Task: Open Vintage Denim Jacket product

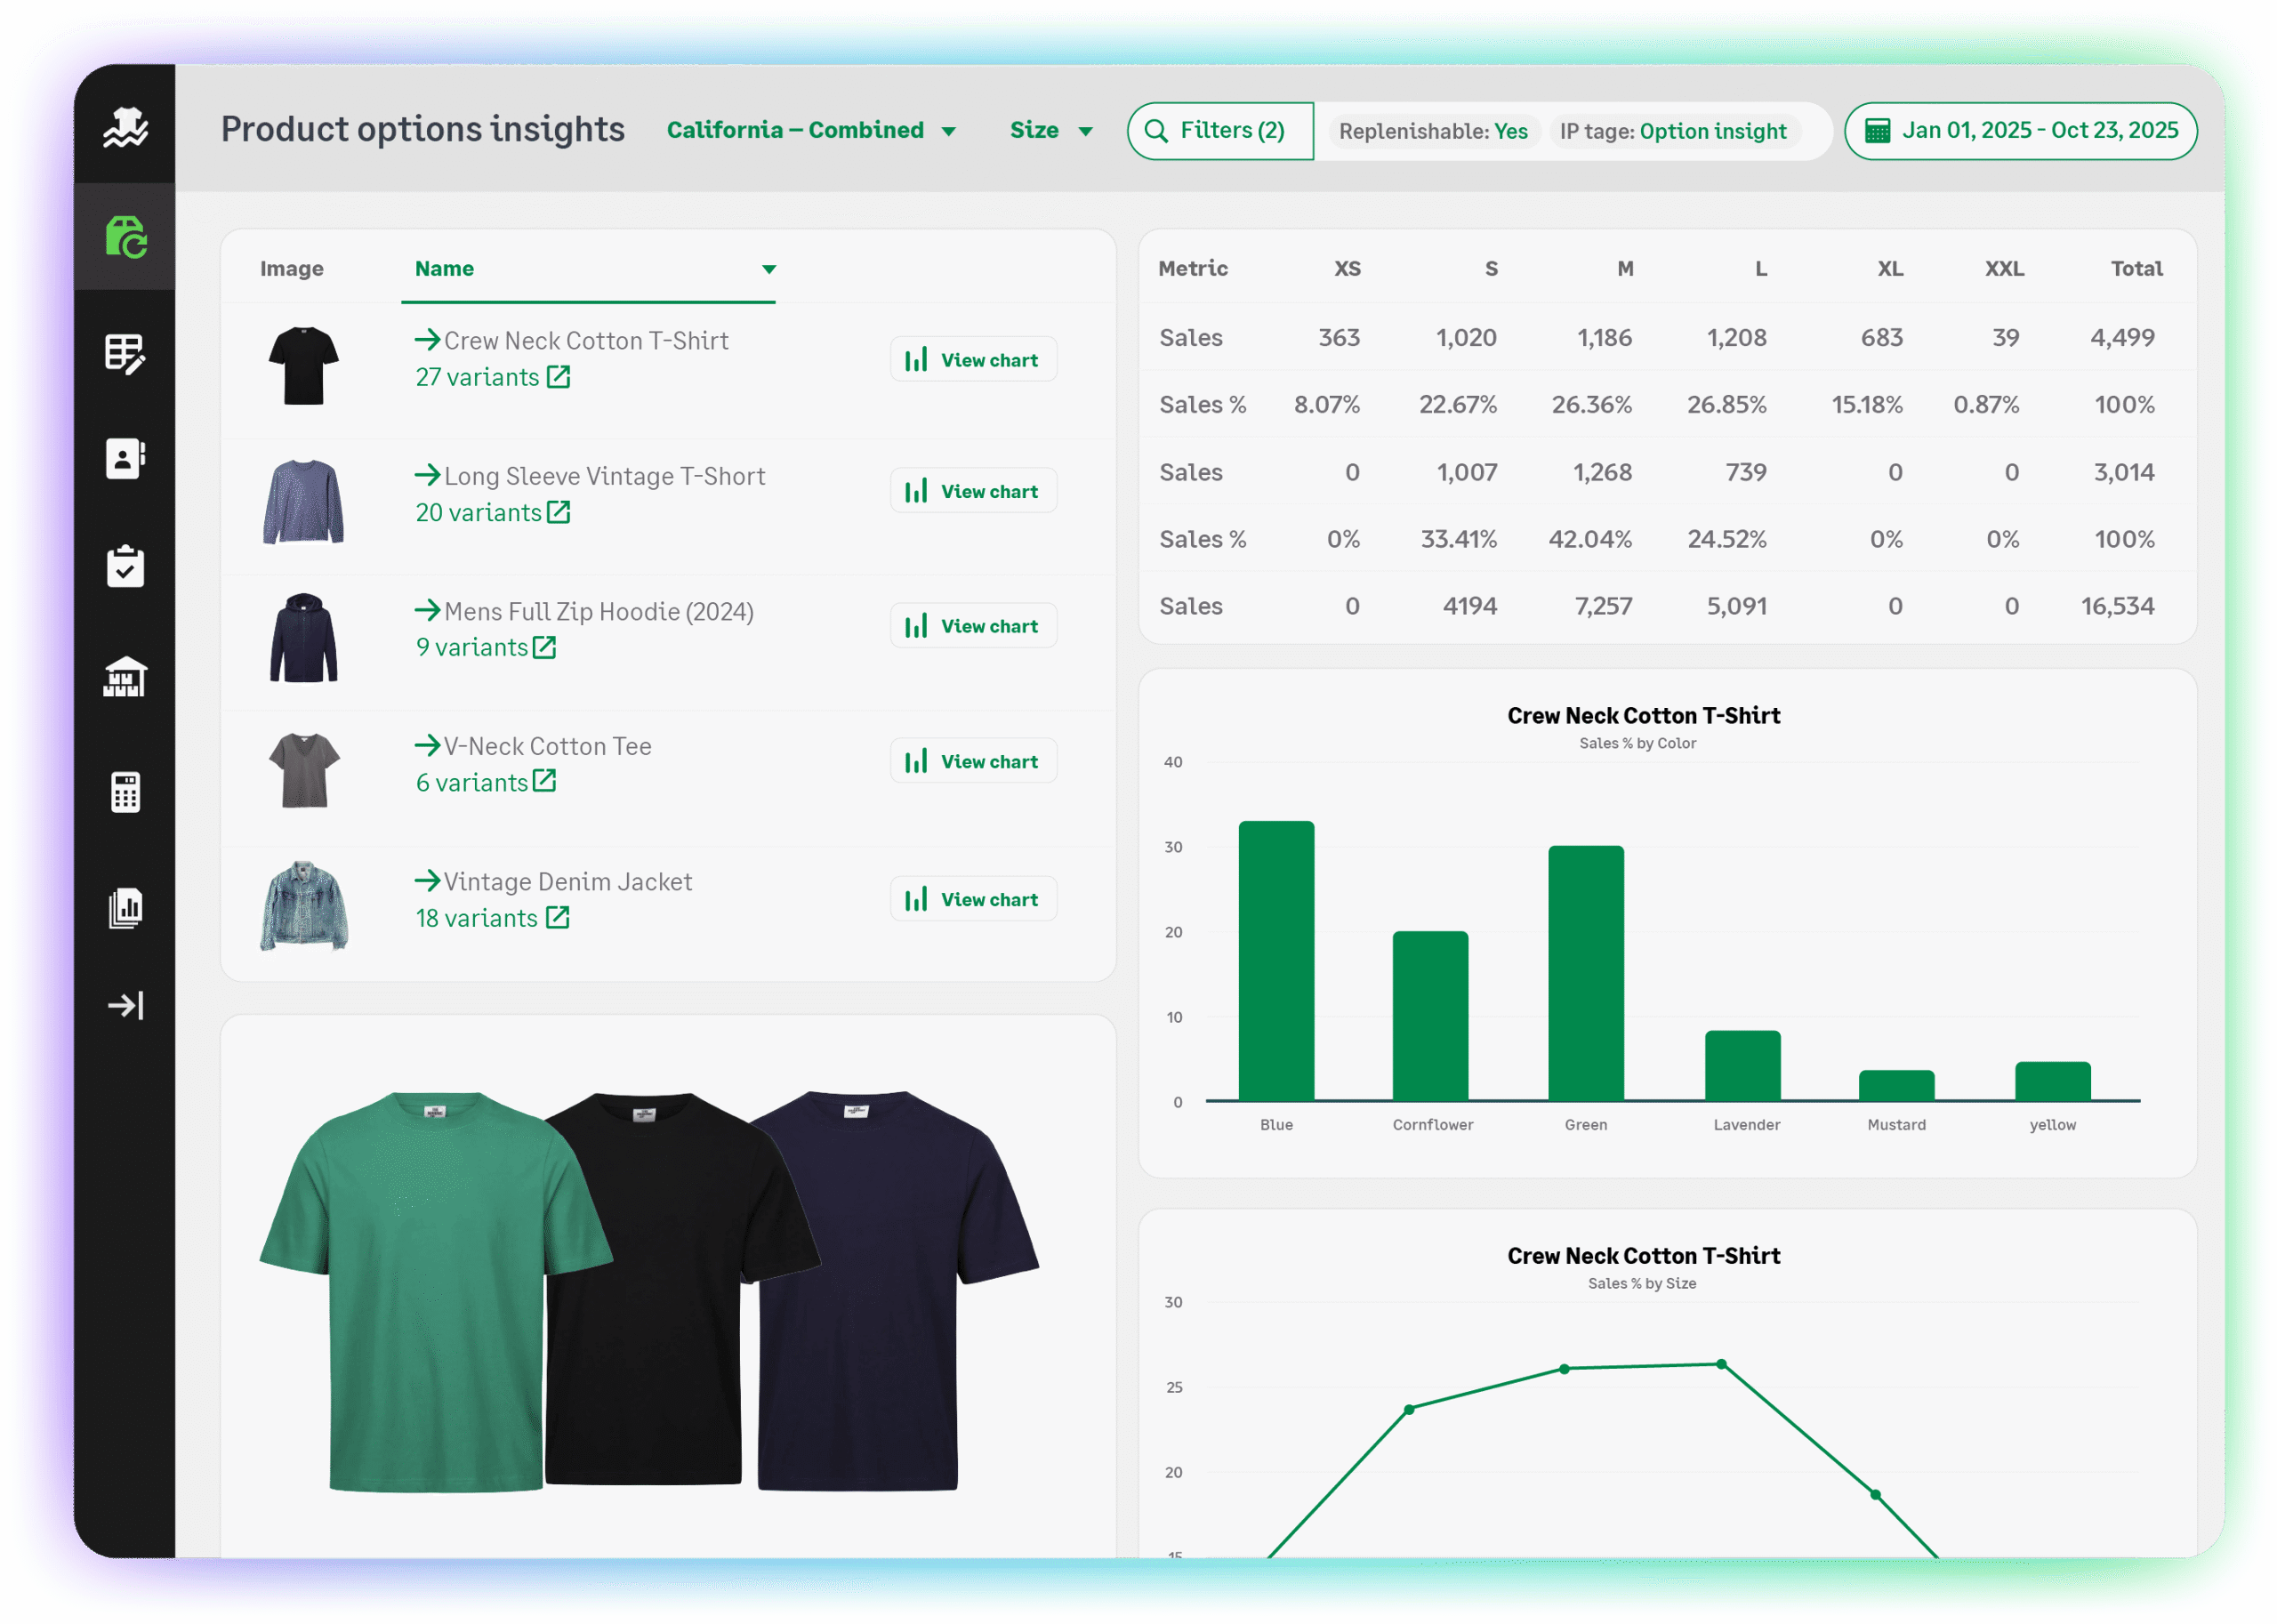Action: (568, 881)
